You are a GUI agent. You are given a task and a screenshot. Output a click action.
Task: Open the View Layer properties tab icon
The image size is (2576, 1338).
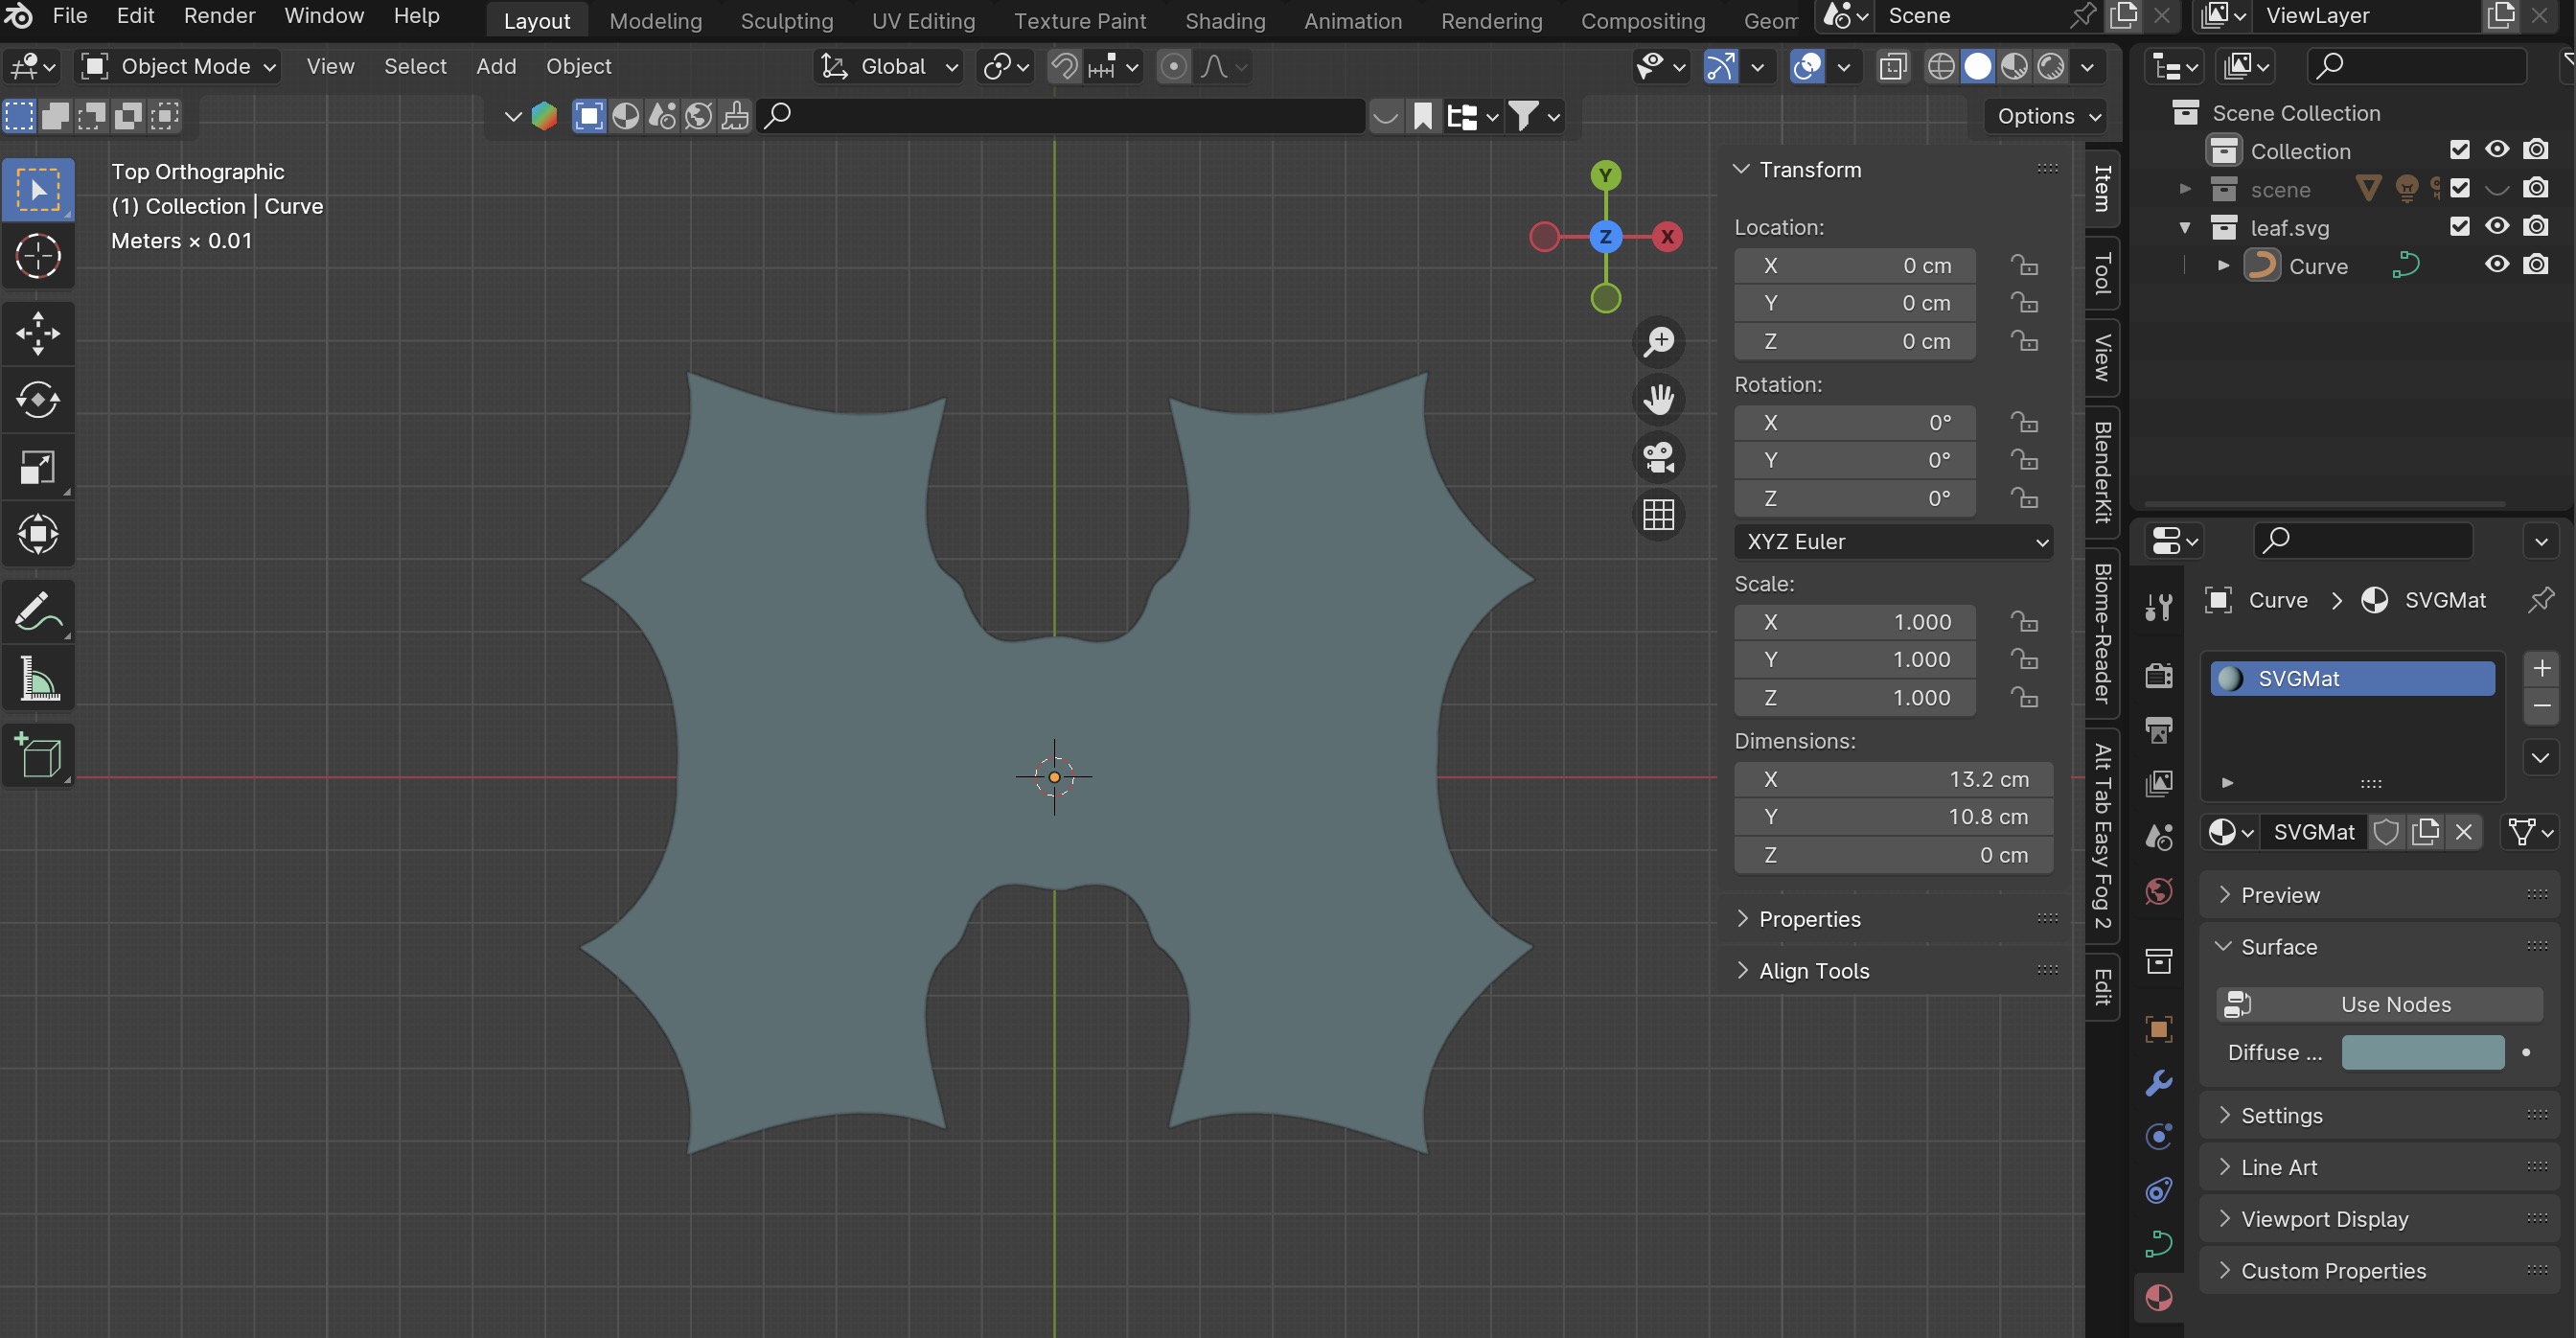[x=2159, y=783]
